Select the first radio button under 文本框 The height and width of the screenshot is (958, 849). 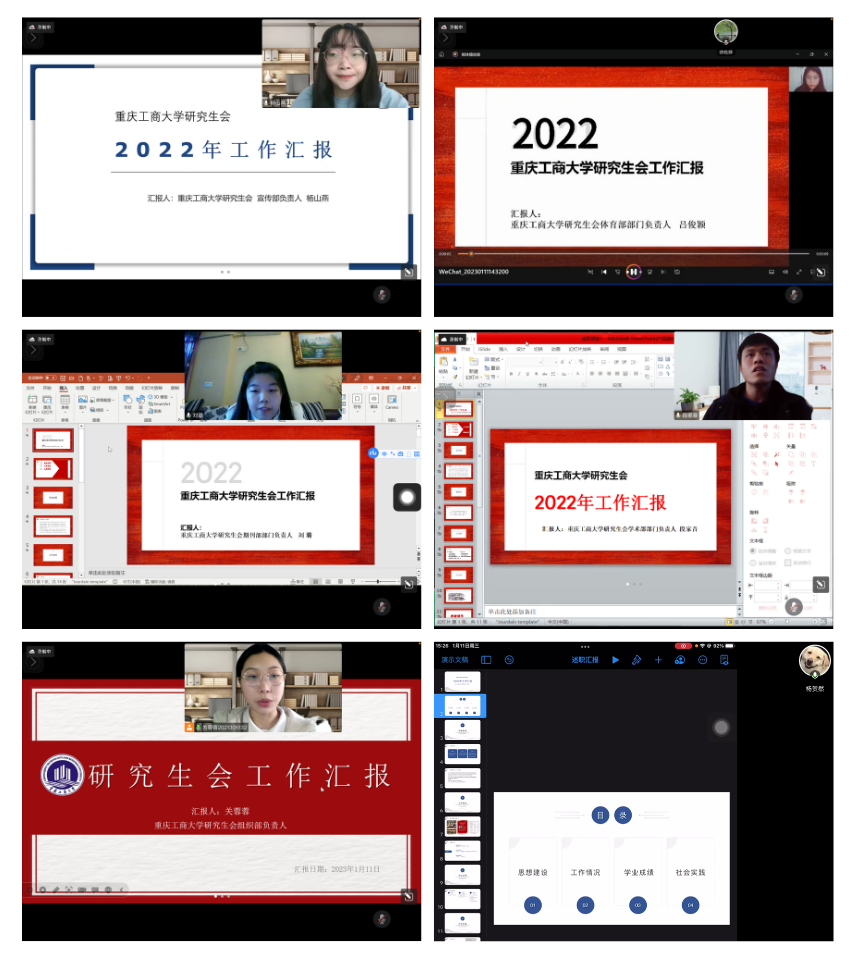tap(752, 550)
